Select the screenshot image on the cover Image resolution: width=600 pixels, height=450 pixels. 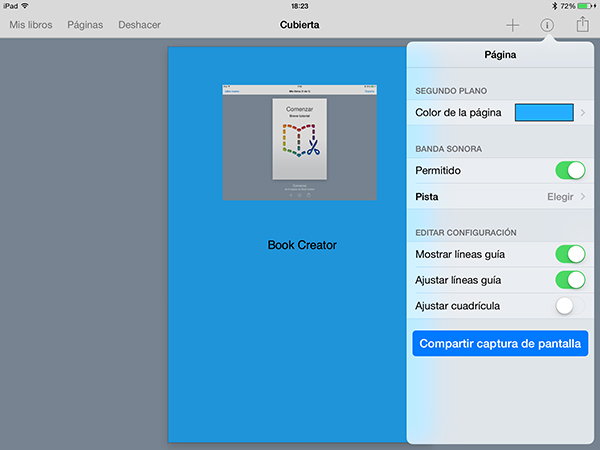[x=300, y=142]
